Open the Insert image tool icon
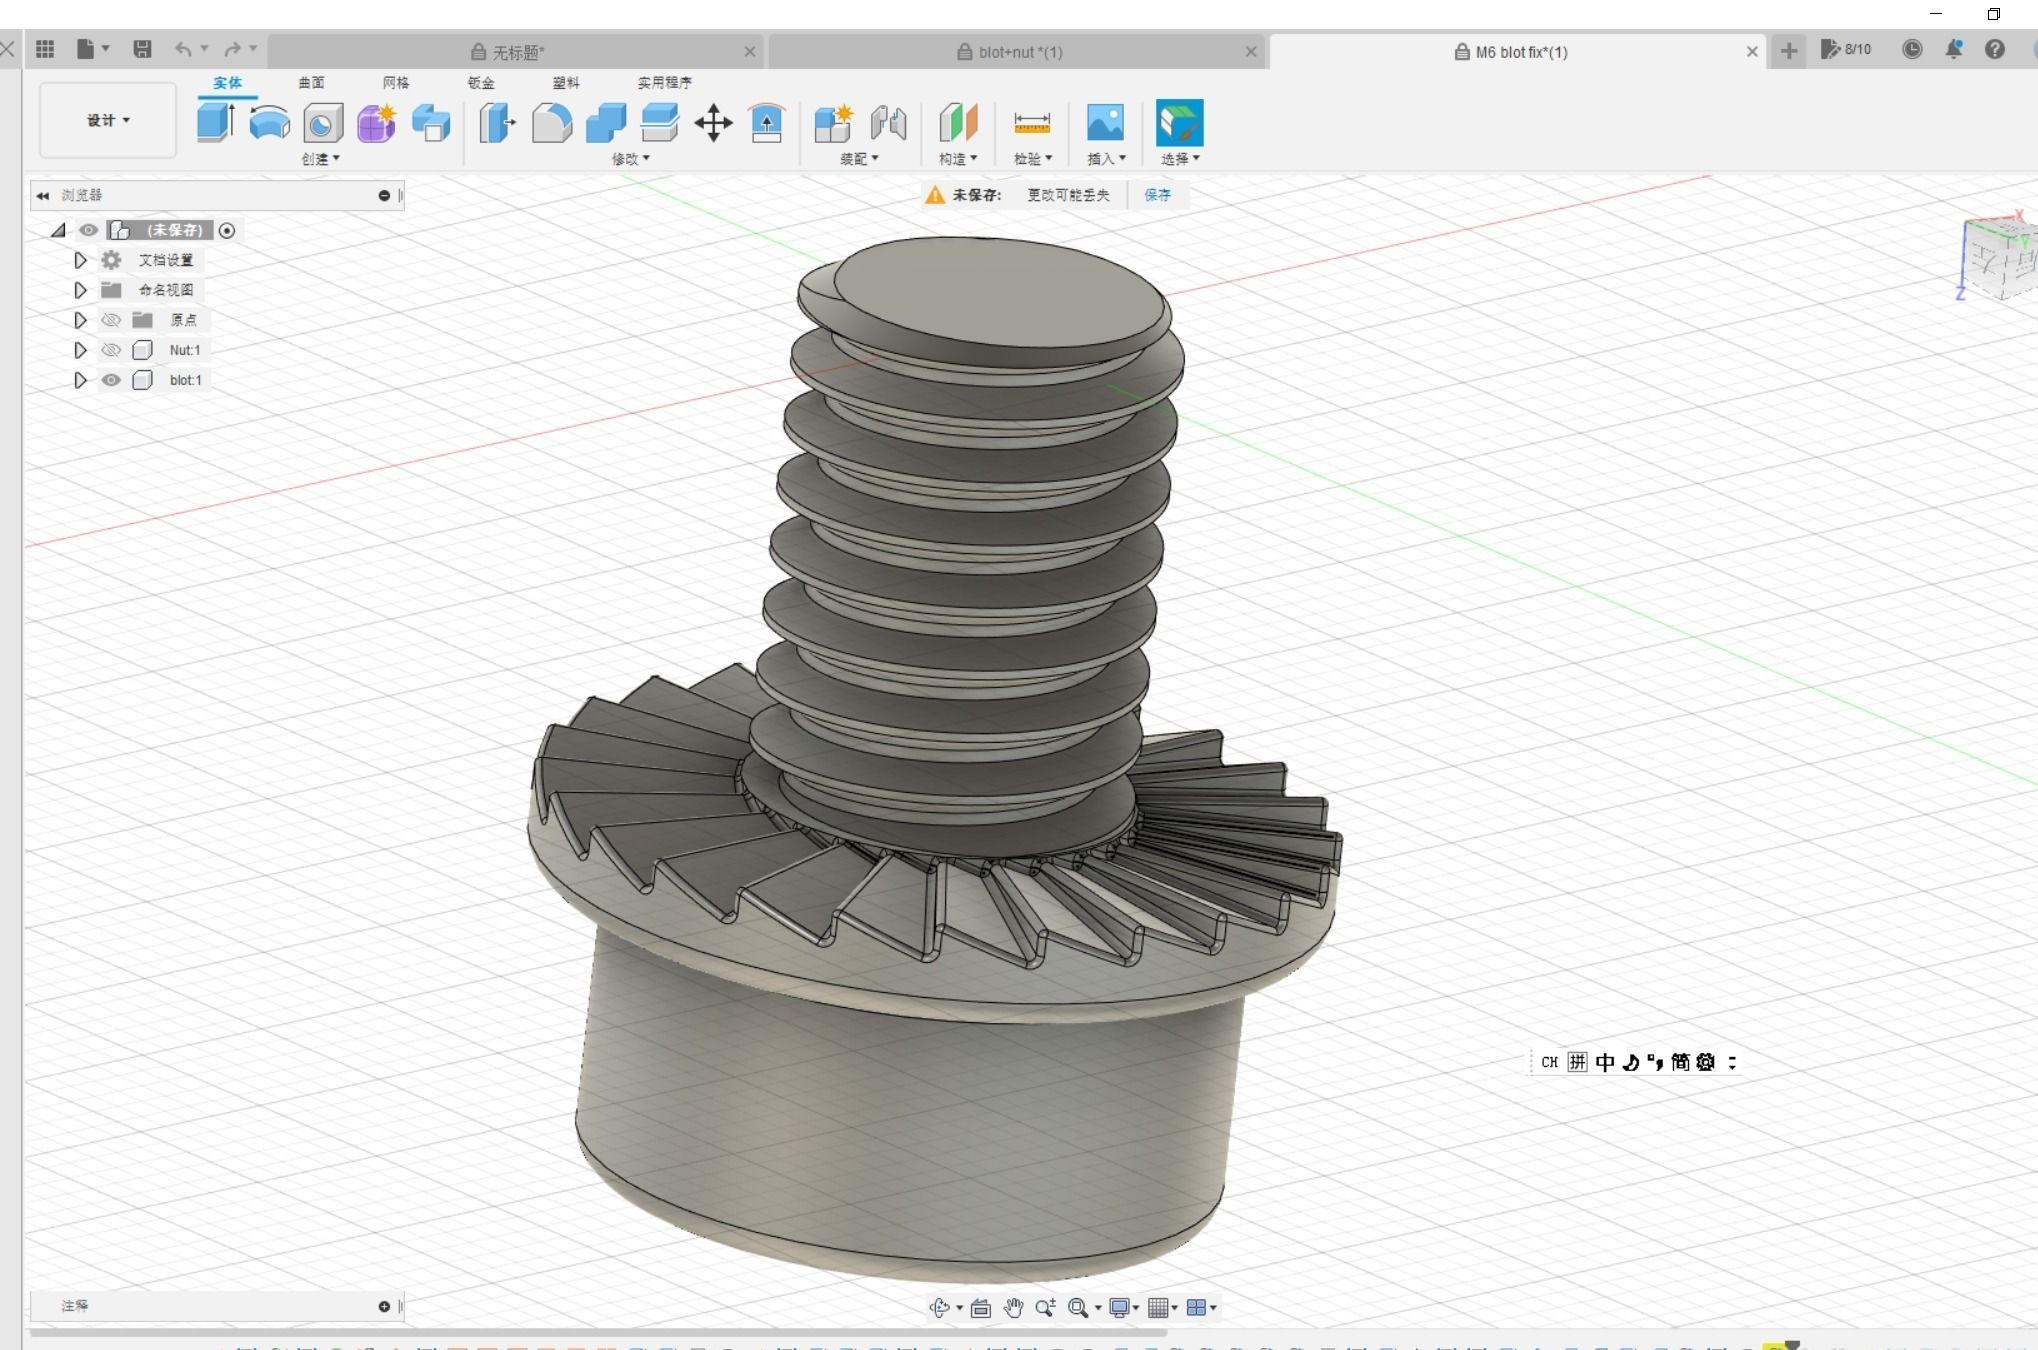The image size is (2038, 1350). pos(1105,123)
